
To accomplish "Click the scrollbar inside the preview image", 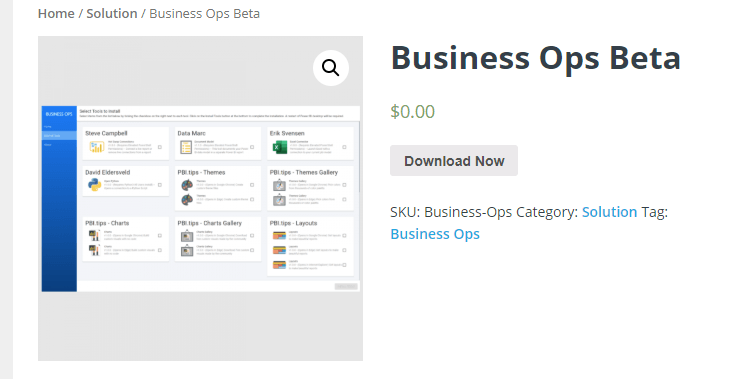I will (359, 157).
